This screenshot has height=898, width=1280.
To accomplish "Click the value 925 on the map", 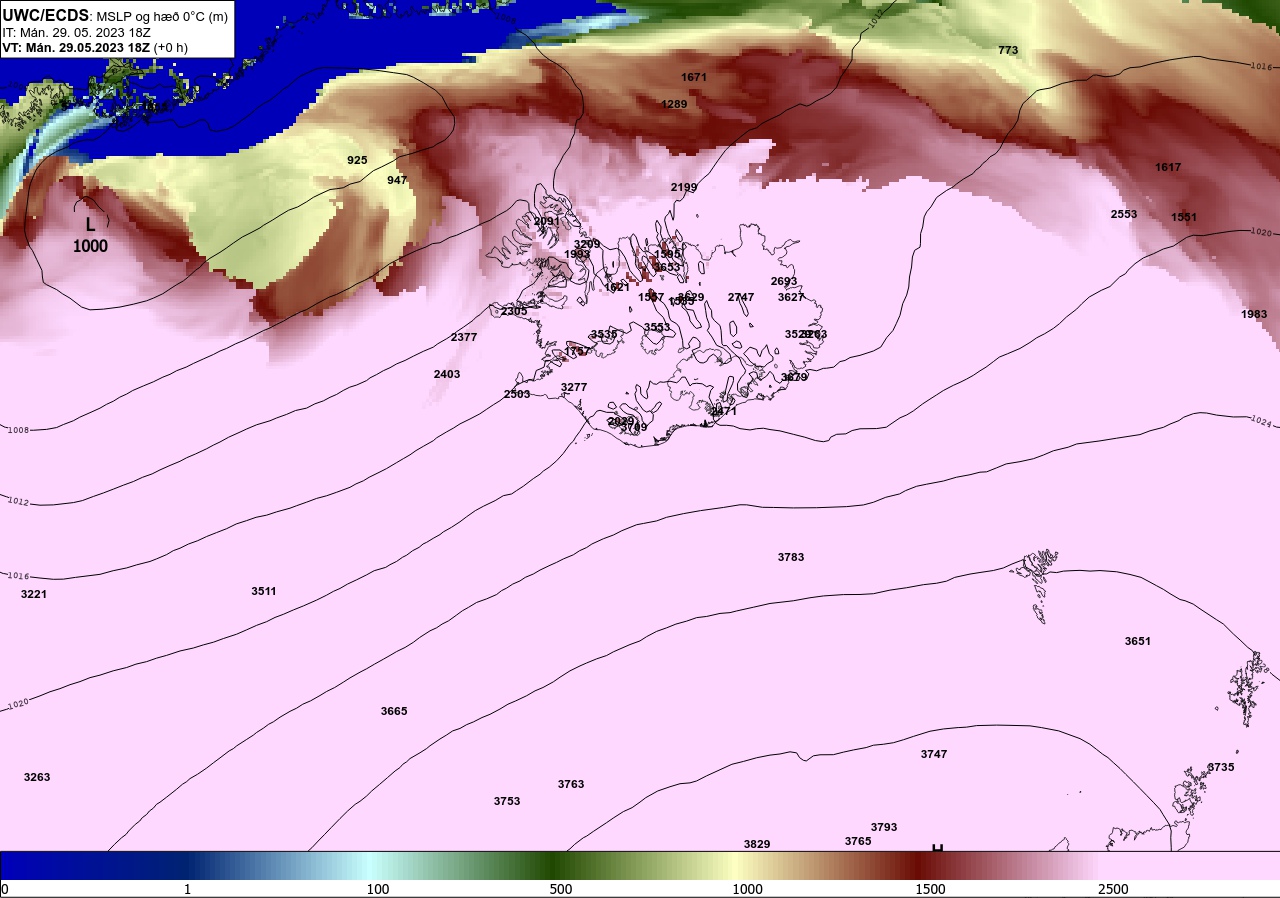I will (x=357, y=160).
